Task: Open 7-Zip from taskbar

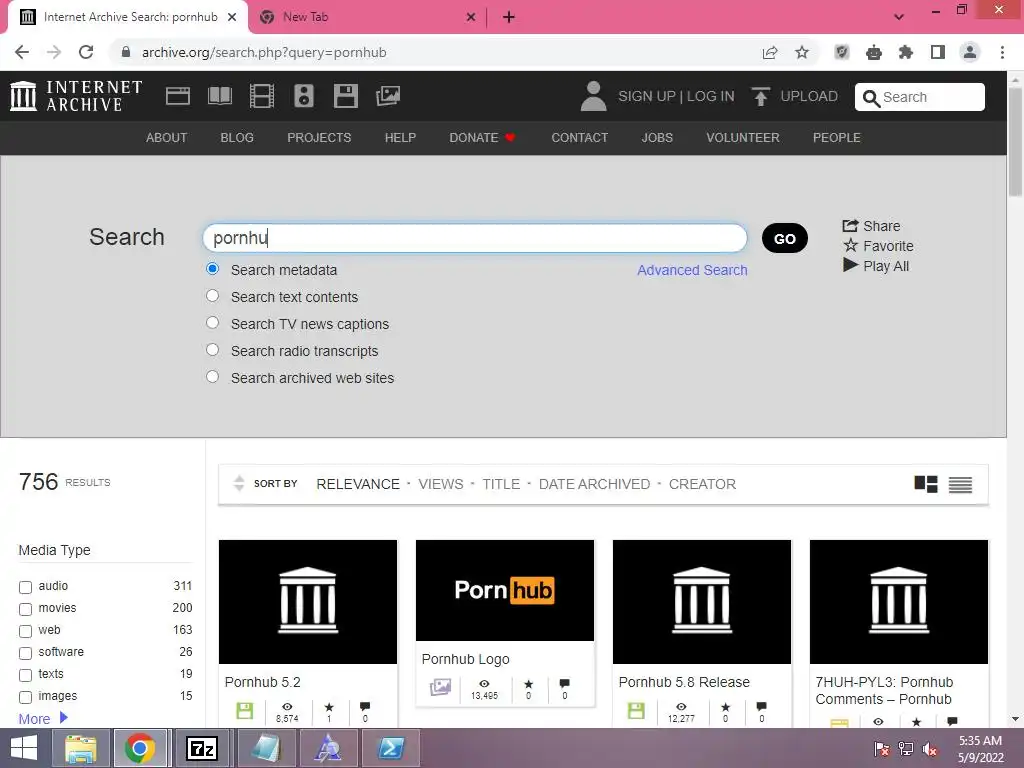Action: [201, 748]
